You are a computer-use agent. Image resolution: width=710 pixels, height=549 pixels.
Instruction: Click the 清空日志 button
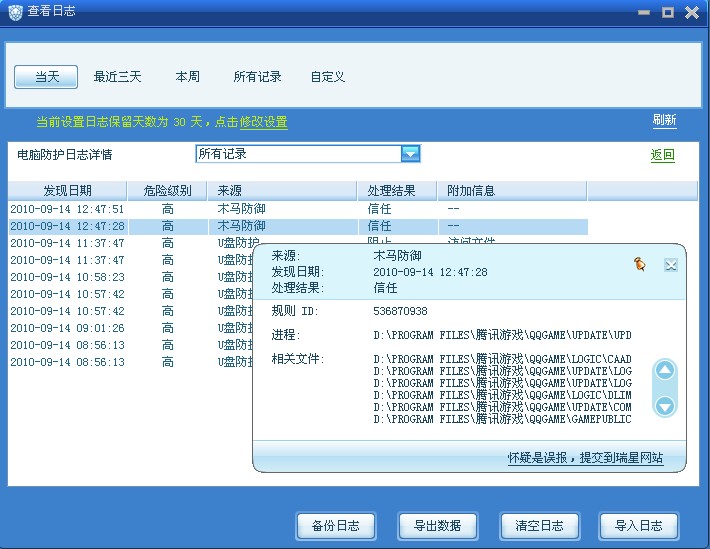tap(539, 525)
